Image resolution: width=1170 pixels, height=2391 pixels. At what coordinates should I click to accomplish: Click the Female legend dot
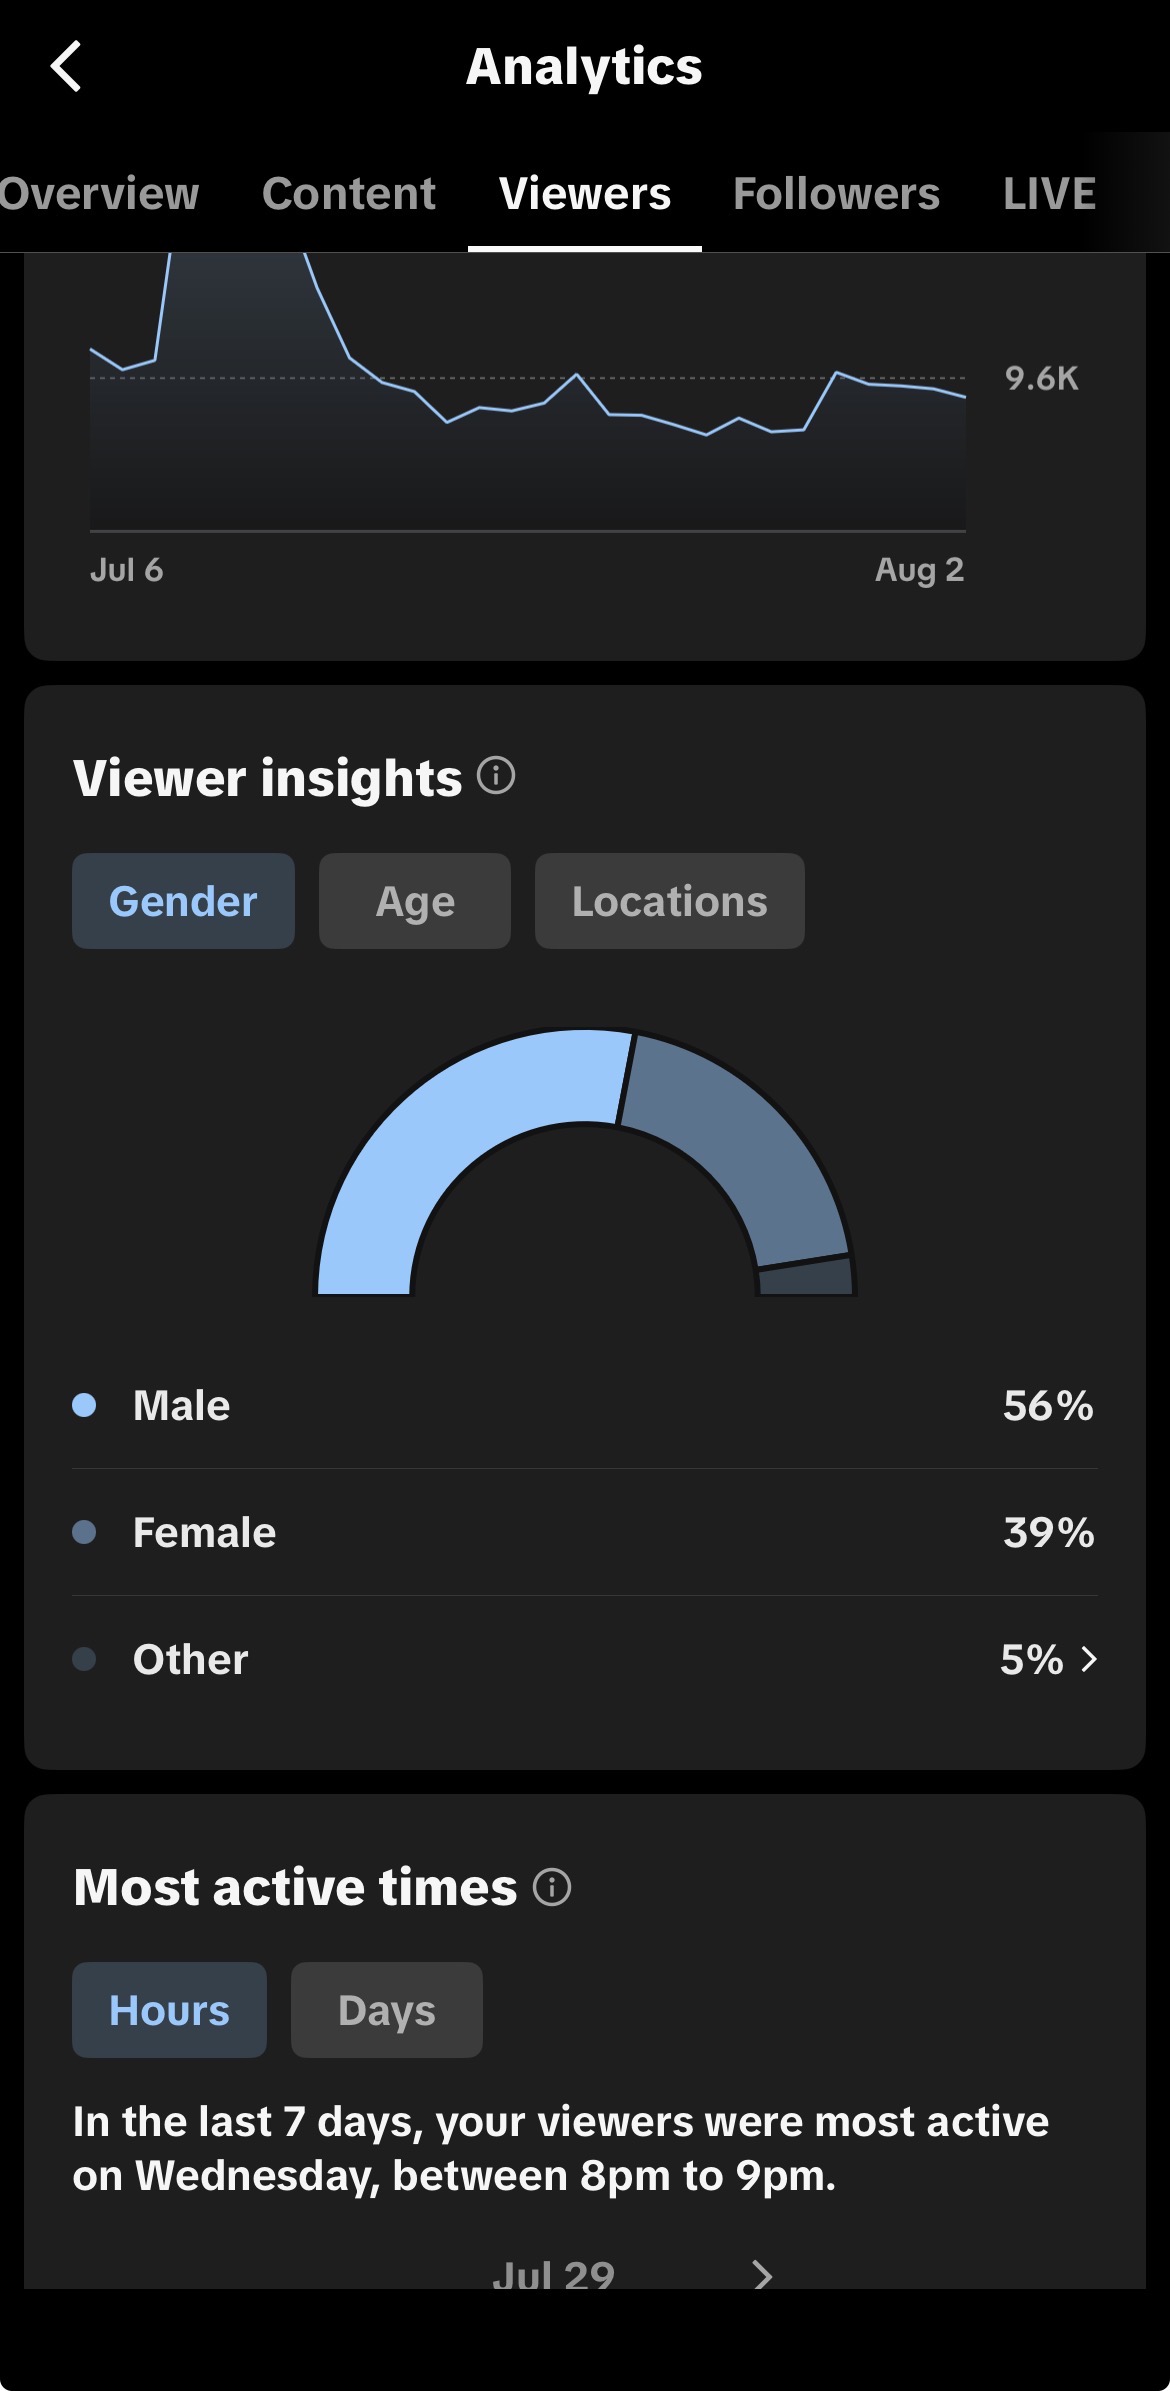point(84,1532)
